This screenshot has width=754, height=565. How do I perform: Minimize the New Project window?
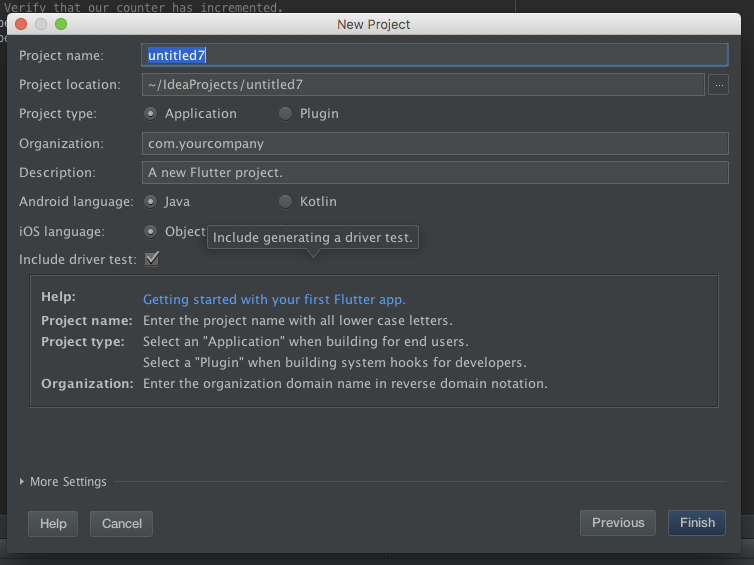click(41, 24)
